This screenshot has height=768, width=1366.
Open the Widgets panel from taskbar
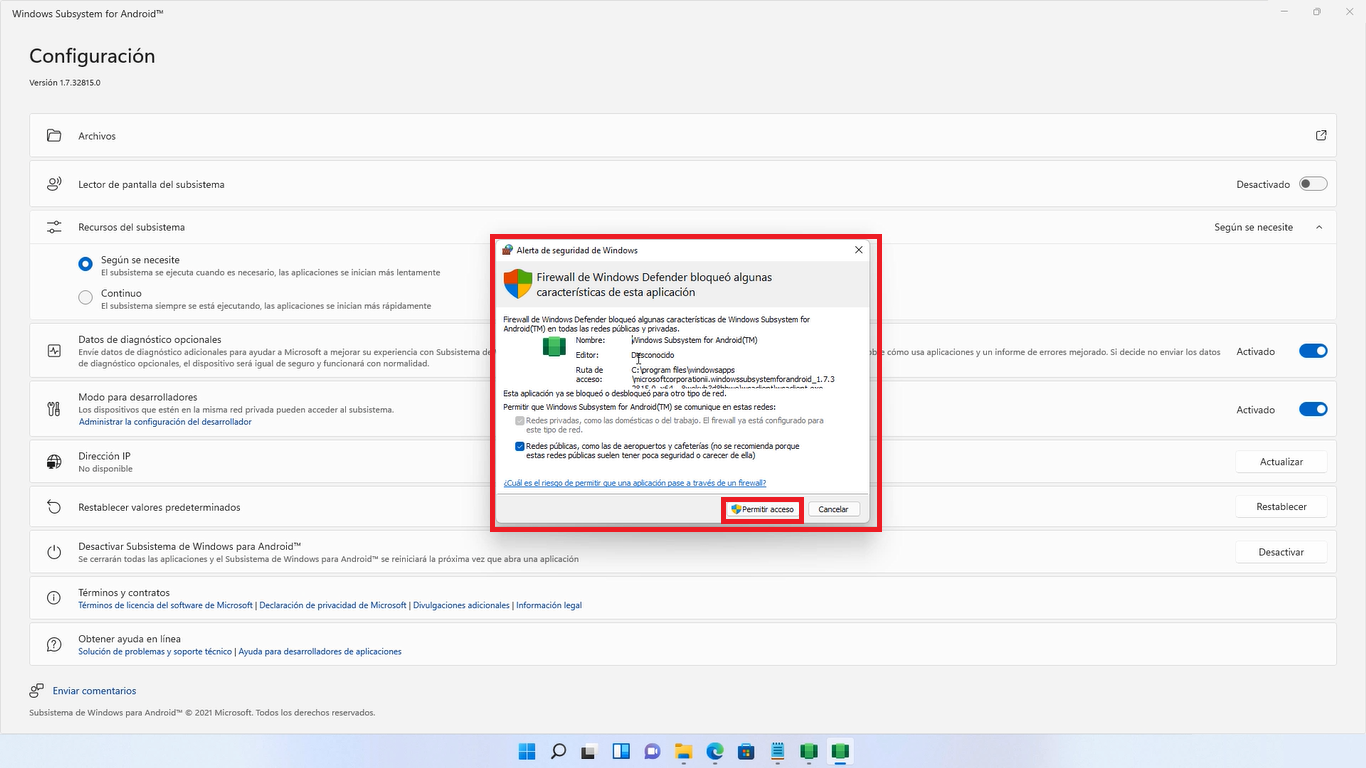(x=621, y=751)
